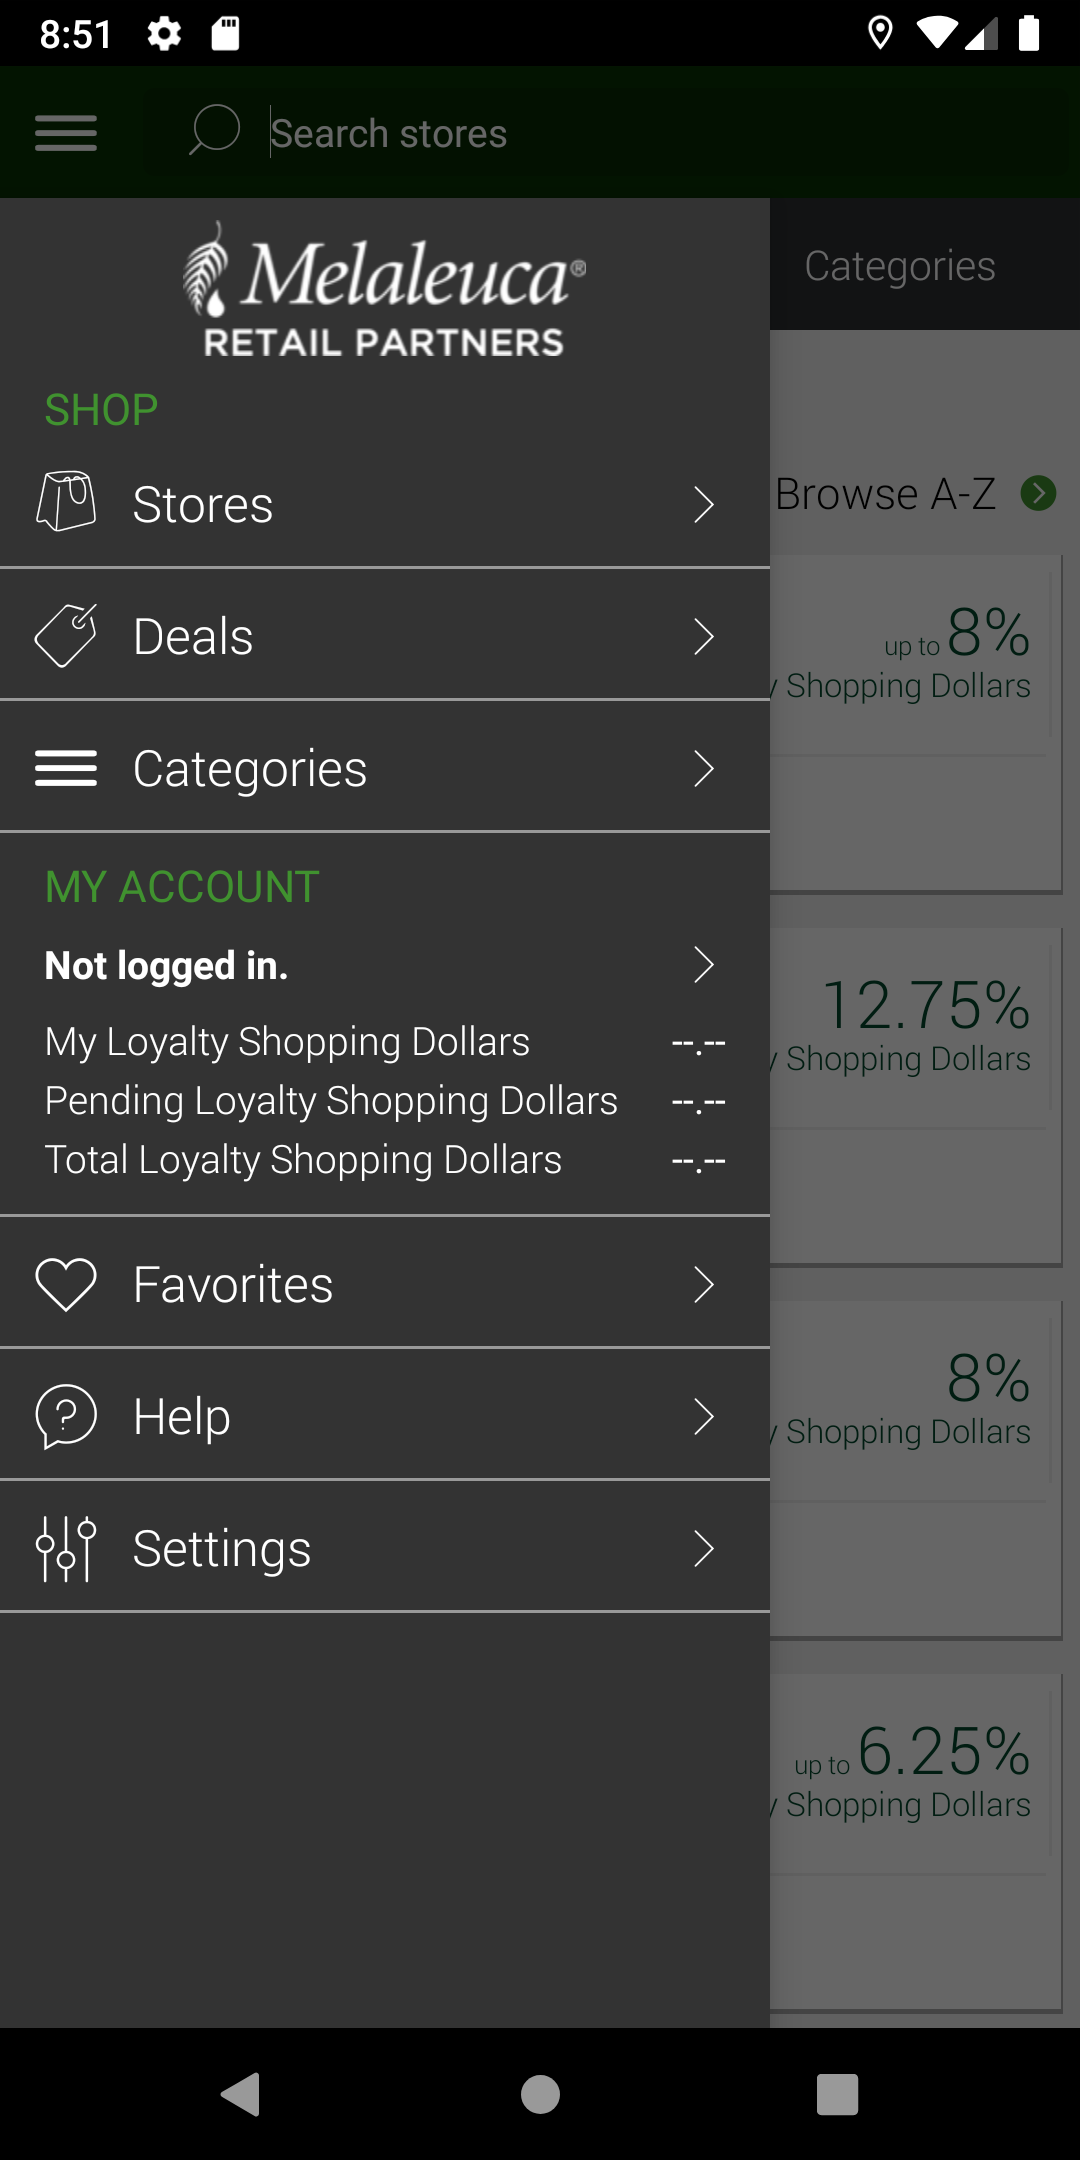
Task: Switch to the Categories tab
Action: coord(900,266)
